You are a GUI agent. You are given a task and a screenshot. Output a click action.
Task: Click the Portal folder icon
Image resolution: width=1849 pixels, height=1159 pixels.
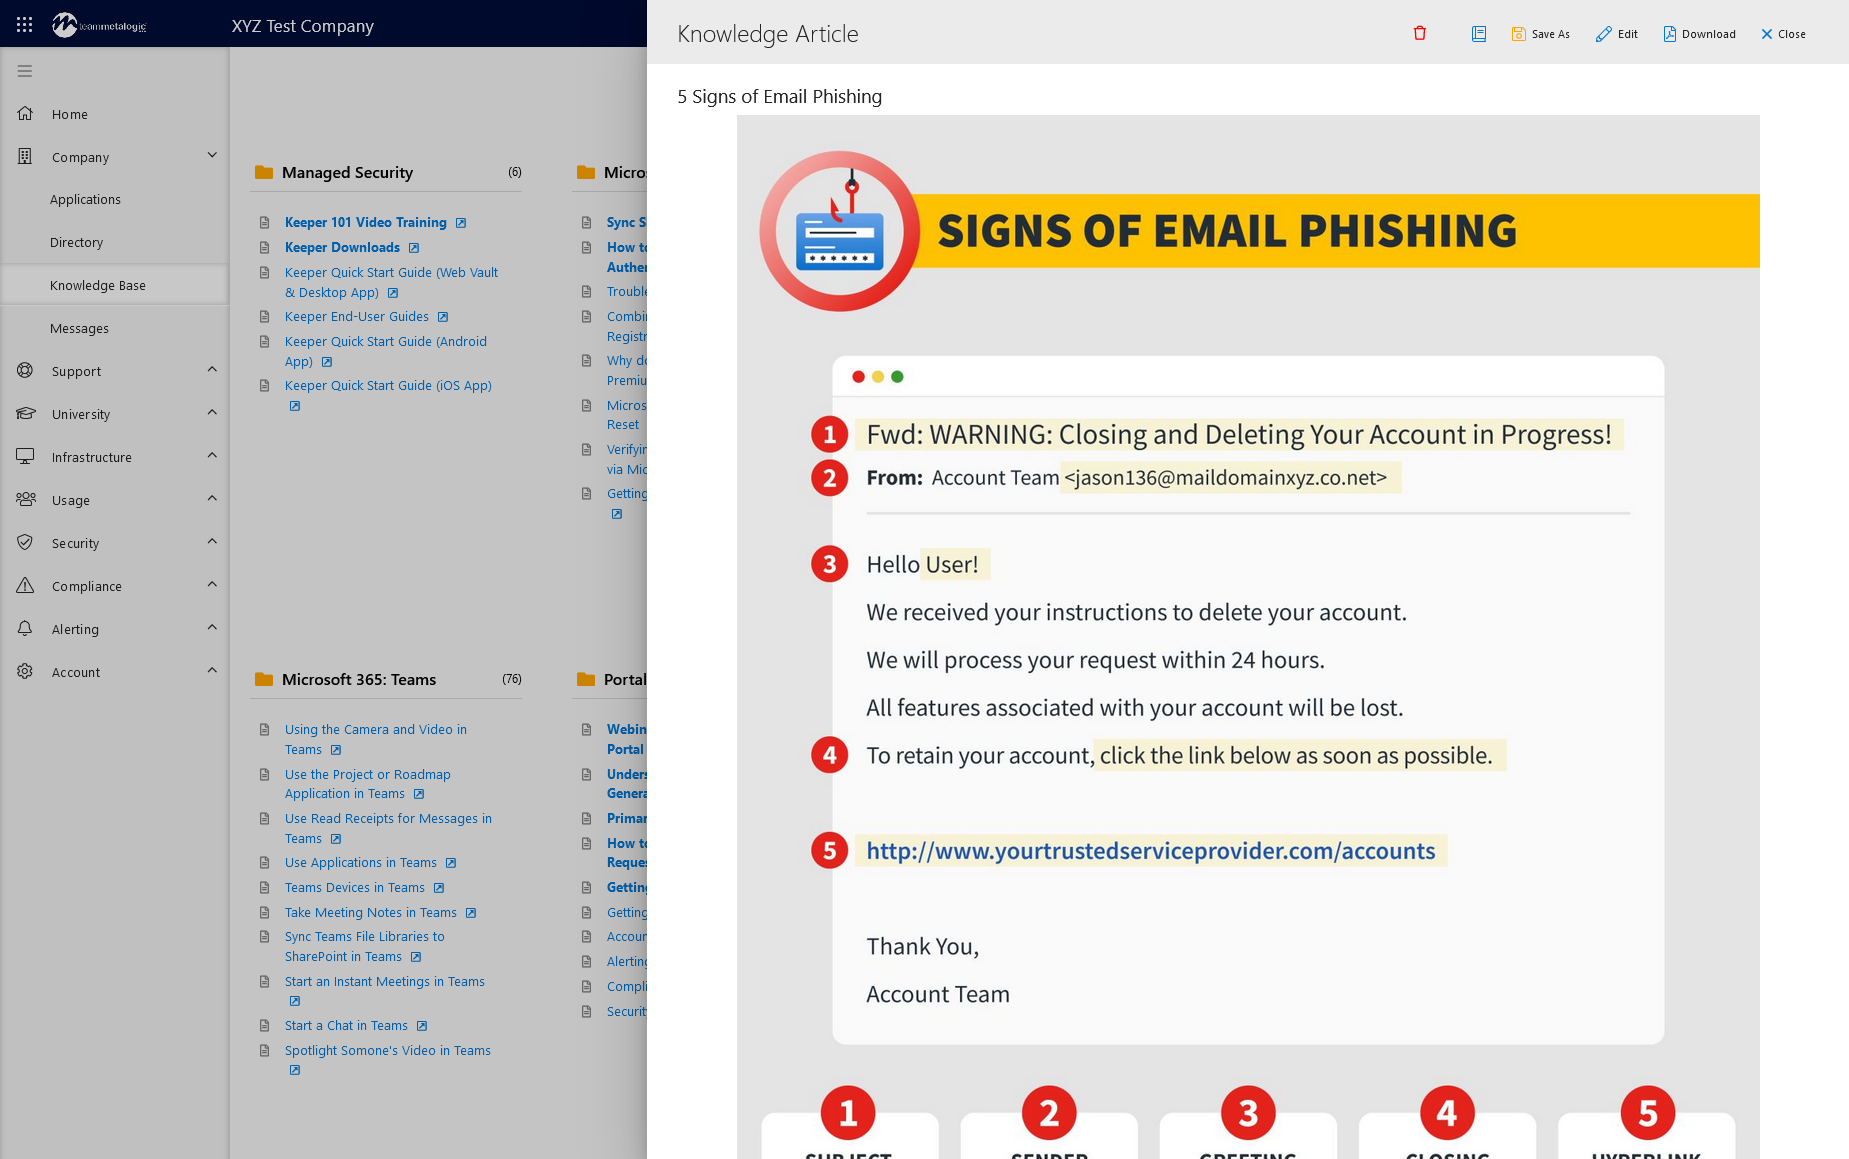click(x=586, y=679)
